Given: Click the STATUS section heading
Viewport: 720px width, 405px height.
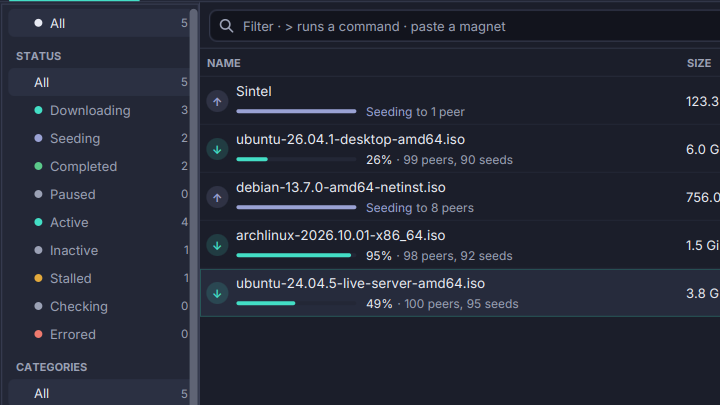Looking at the screenshot, I should 39,56.
